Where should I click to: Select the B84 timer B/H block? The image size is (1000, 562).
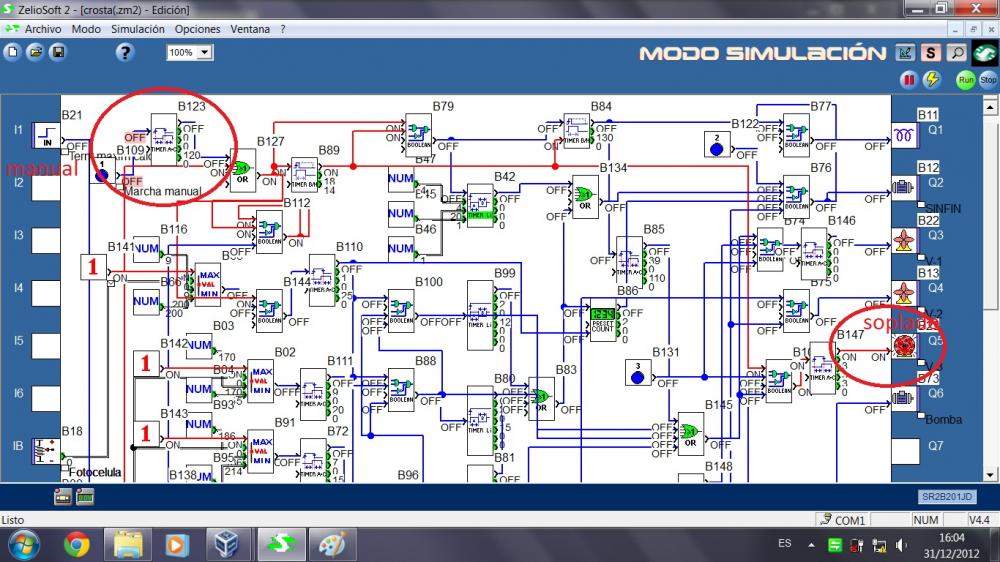(x=577, y=131)
